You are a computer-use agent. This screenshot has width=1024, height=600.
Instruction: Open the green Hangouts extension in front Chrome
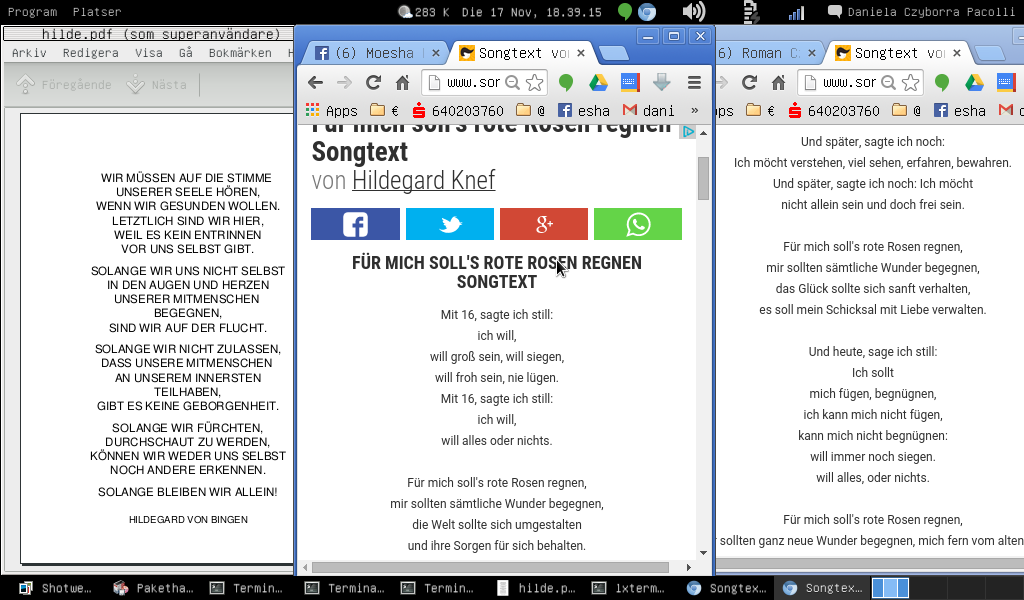[x=566, y=82]
